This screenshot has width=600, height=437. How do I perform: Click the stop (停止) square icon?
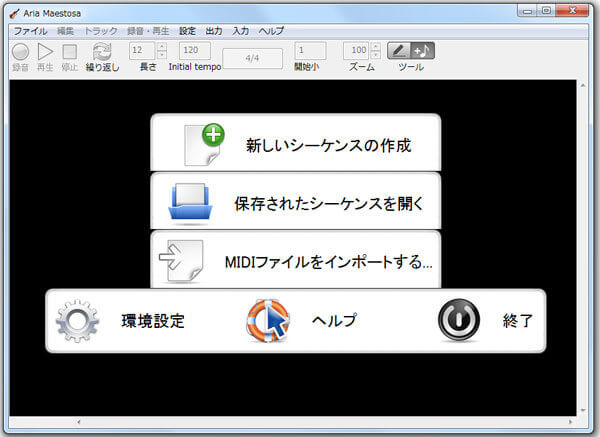point(69,51)
